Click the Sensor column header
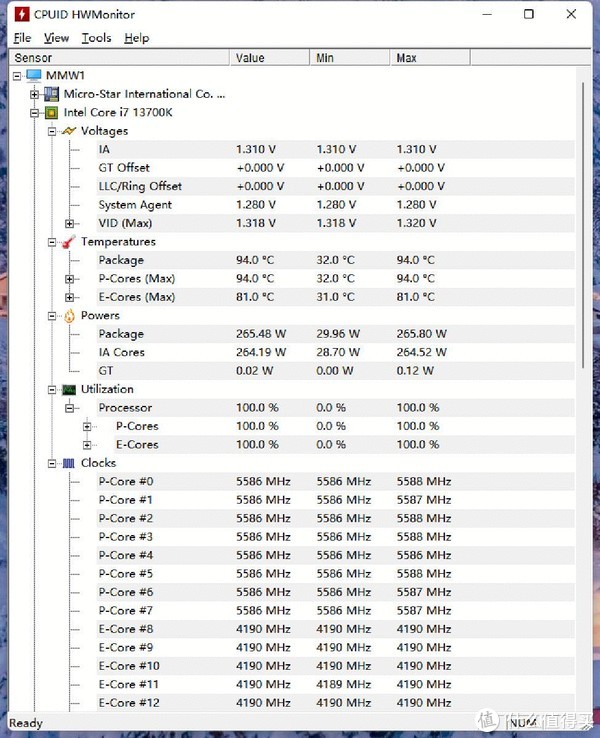This screenshot has width=600, height=738. [120, 57]
